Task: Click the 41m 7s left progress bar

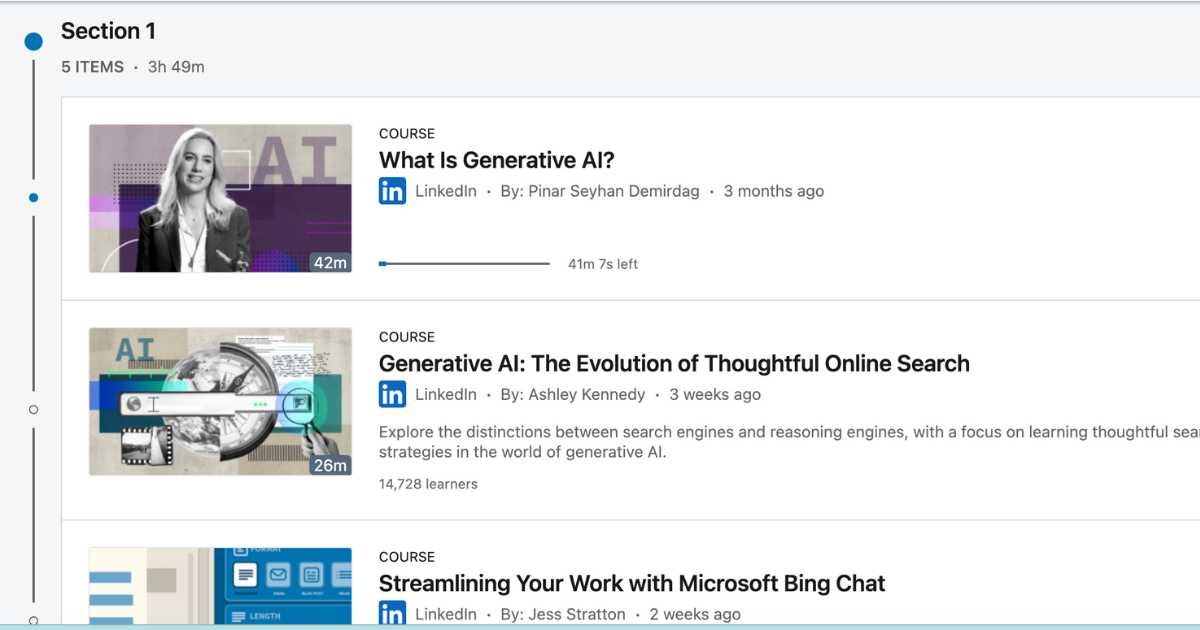Action: click(465, 263)
